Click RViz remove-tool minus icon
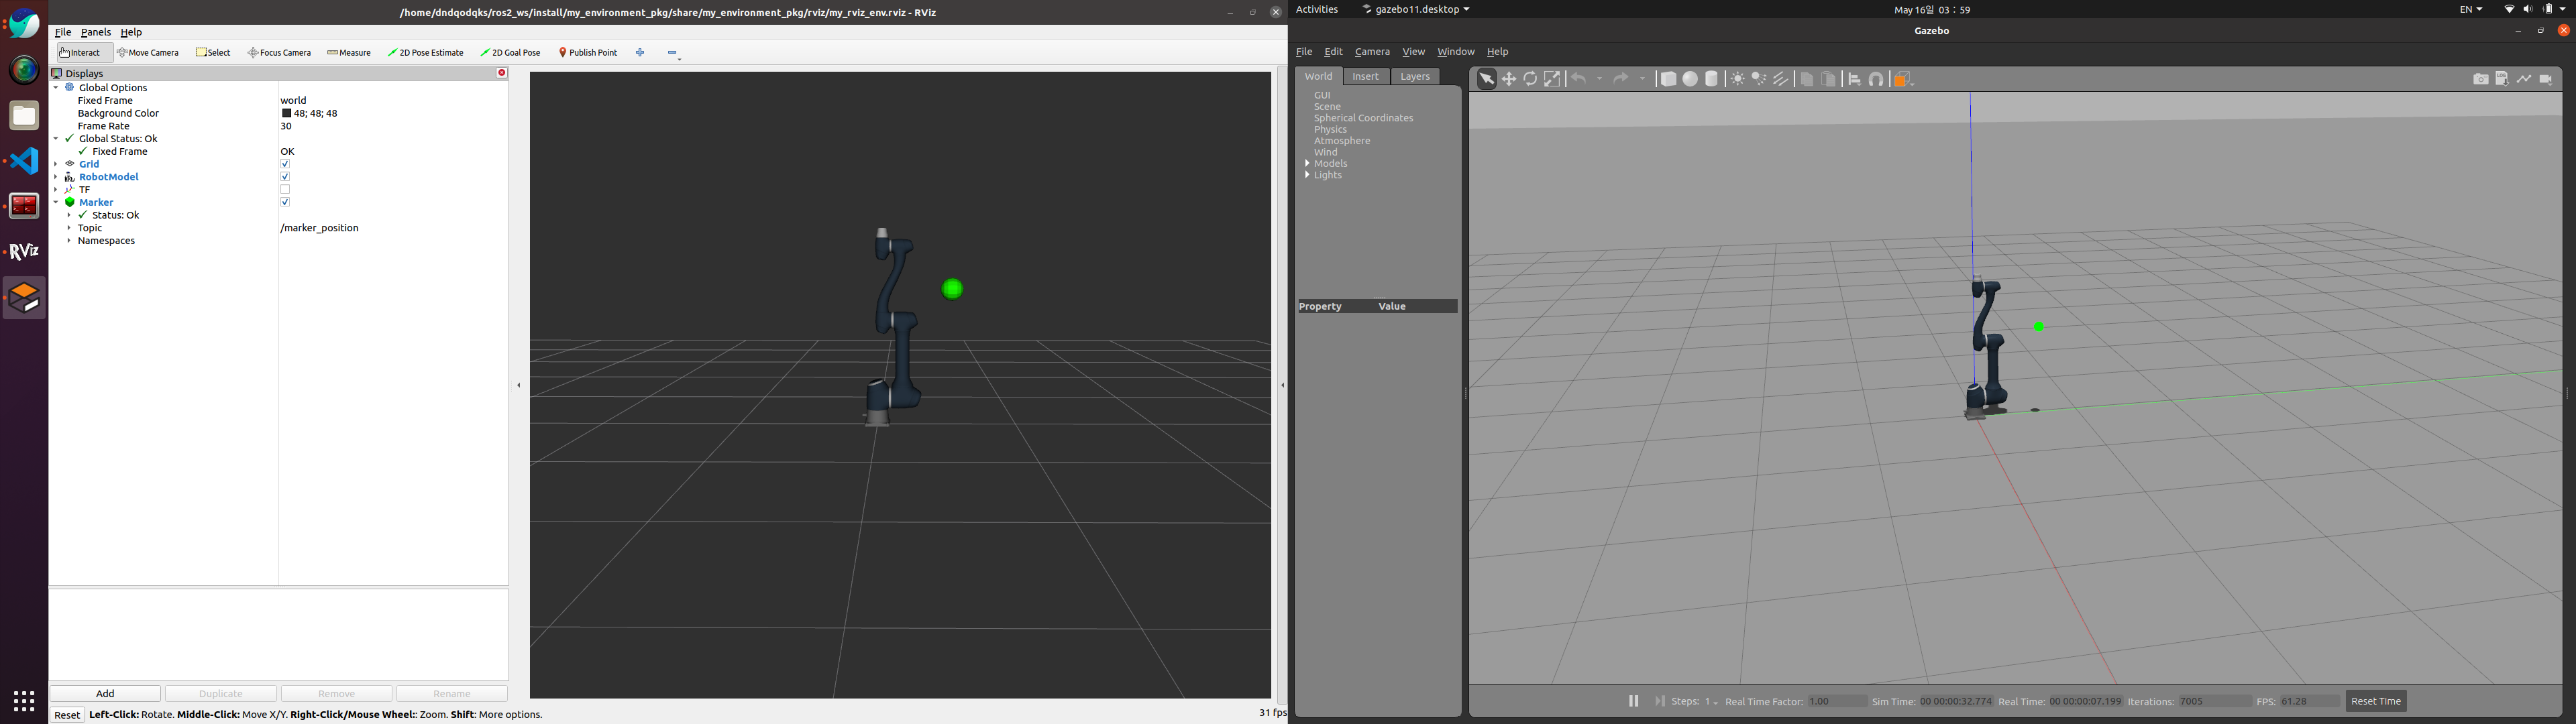Image resolution: width=2576 pixels, height=724 pixels. tap(673, 53)
